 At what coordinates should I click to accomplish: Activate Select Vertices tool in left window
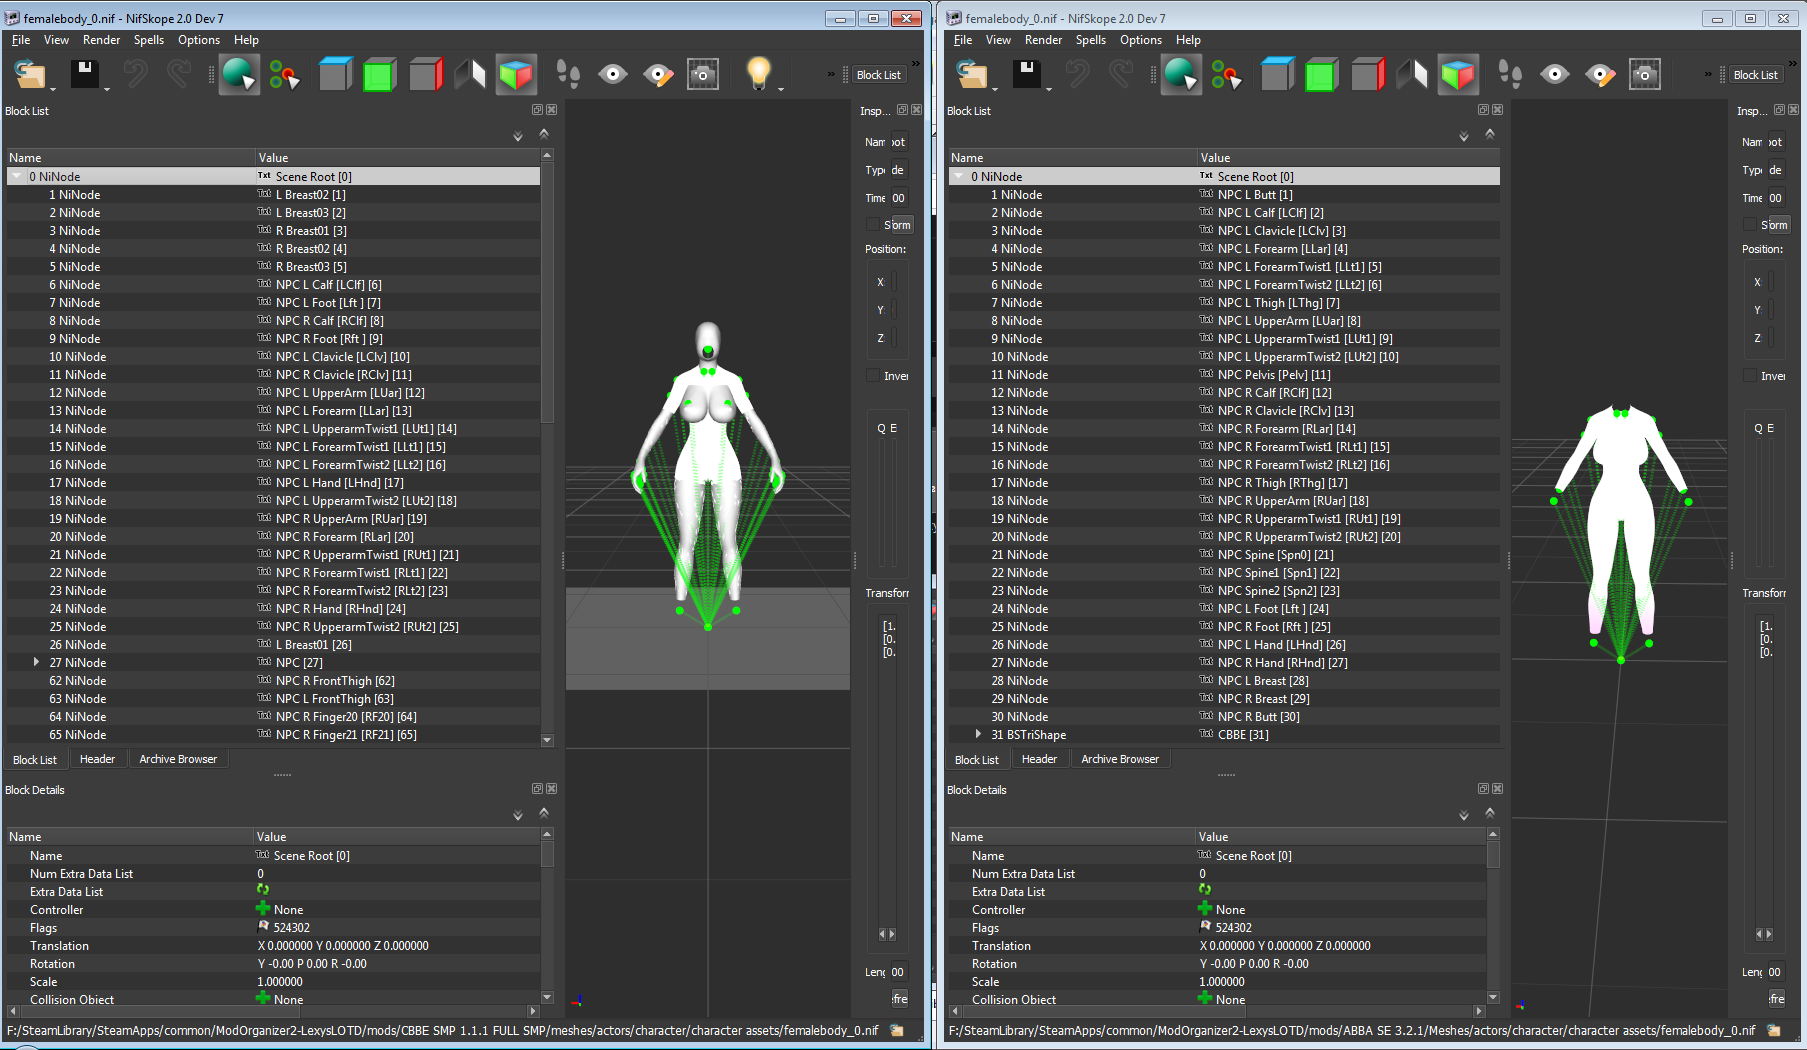coord(284,75)
